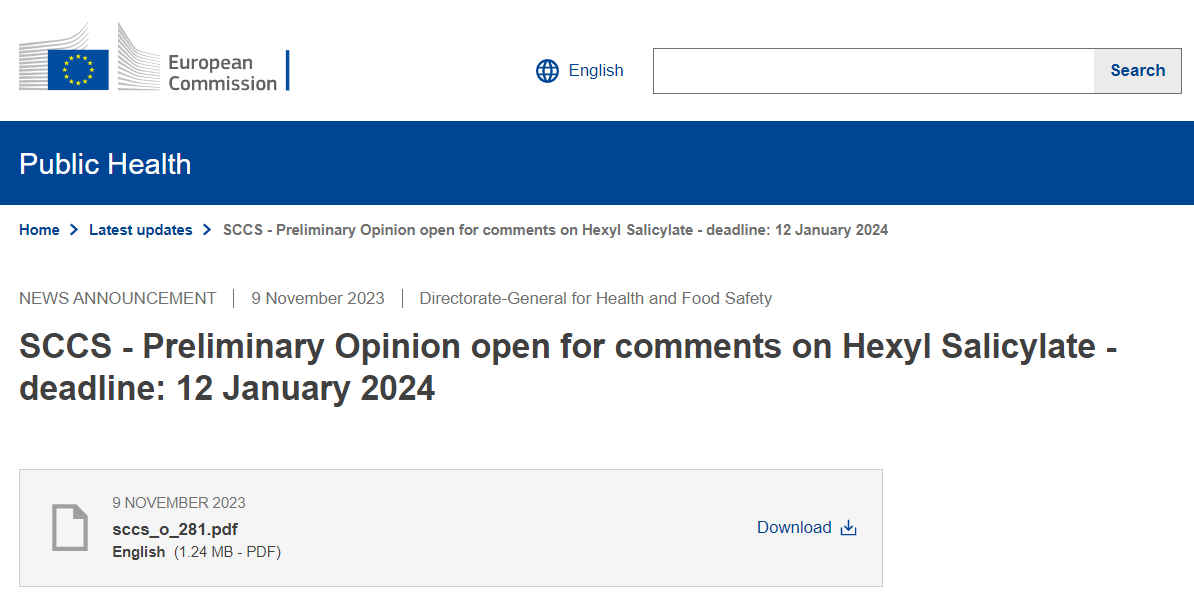
Task: Open the Latest updates breadcrumb link
Action: 140,230
